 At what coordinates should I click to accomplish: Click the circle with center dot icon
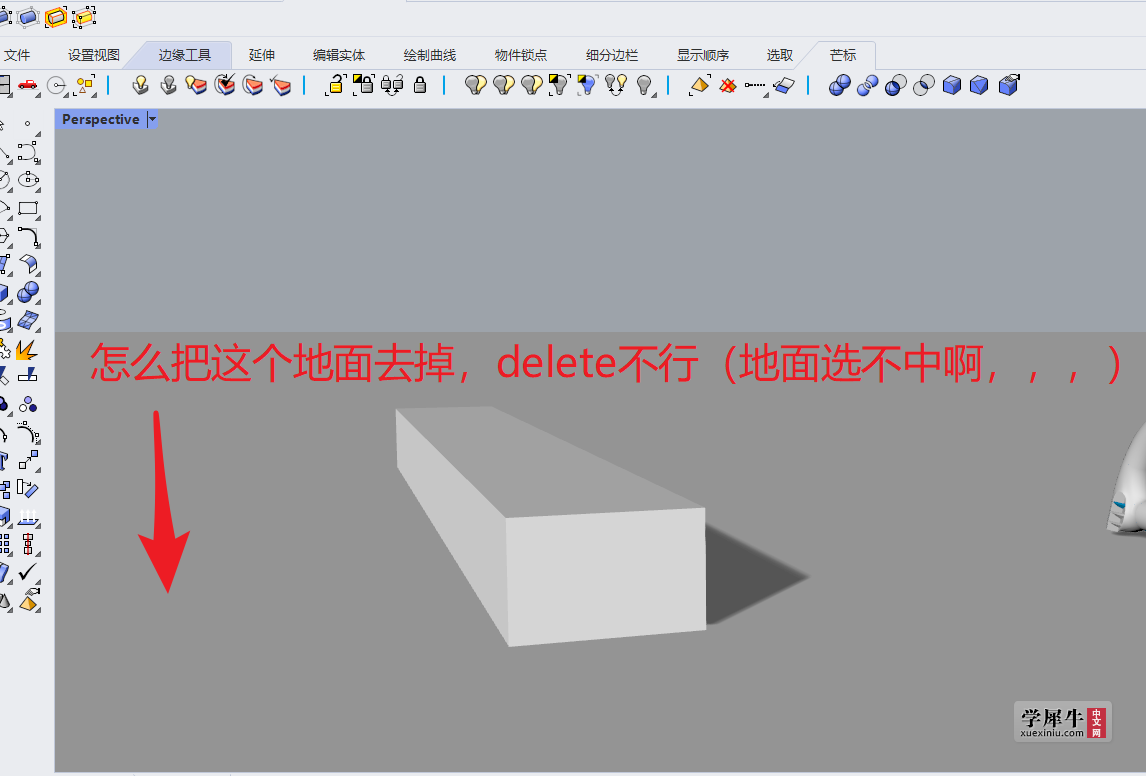(57, 86)
